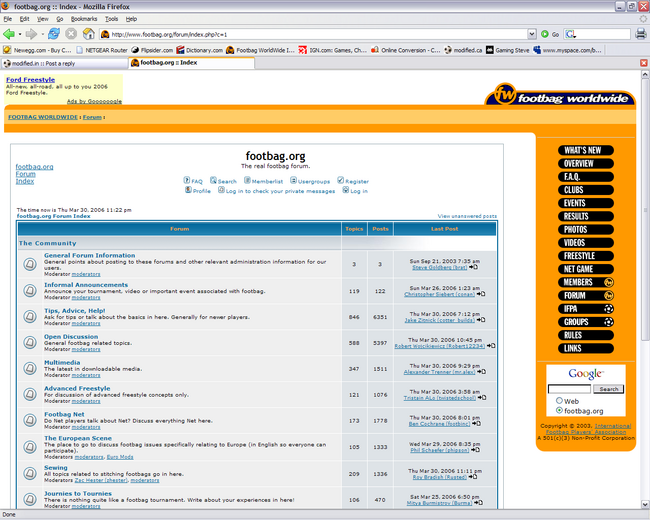Image resolution: width=650 pixels, height=520 pixels.
Task: Click the browser Forward arrow button
Action: point(31,34)
